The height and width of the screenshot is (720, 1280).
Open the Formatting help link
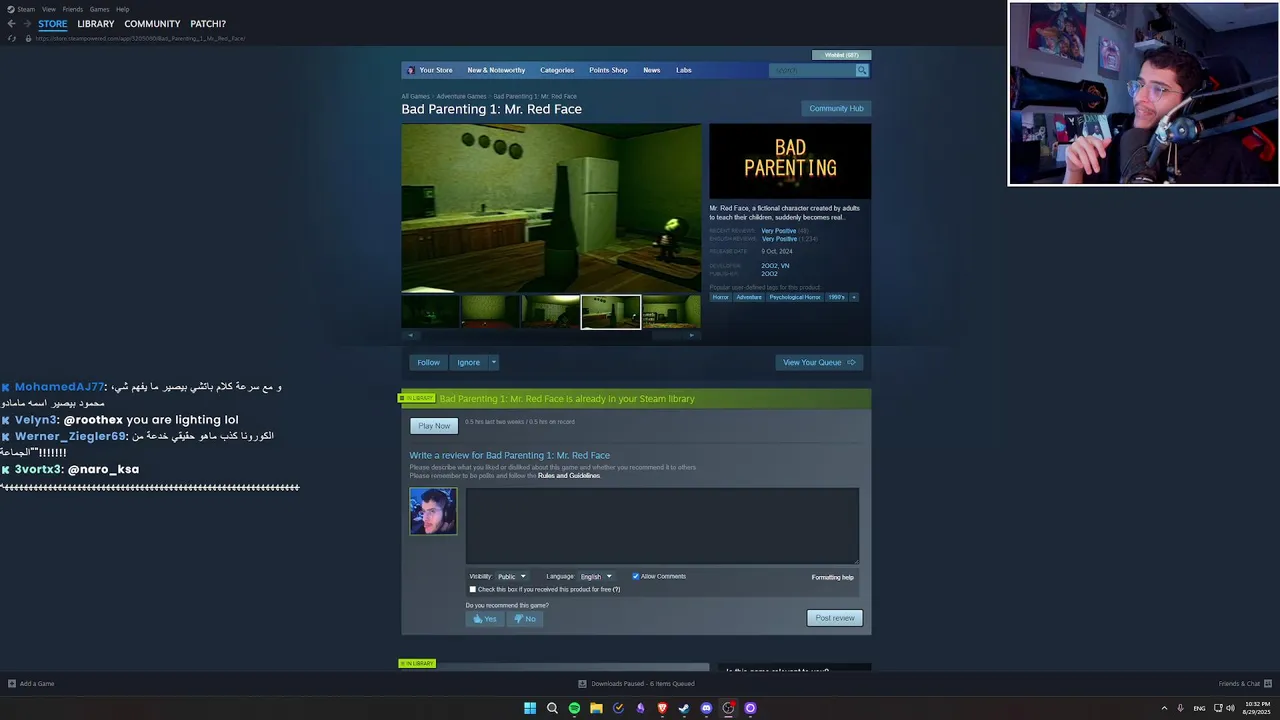point(833,577)
